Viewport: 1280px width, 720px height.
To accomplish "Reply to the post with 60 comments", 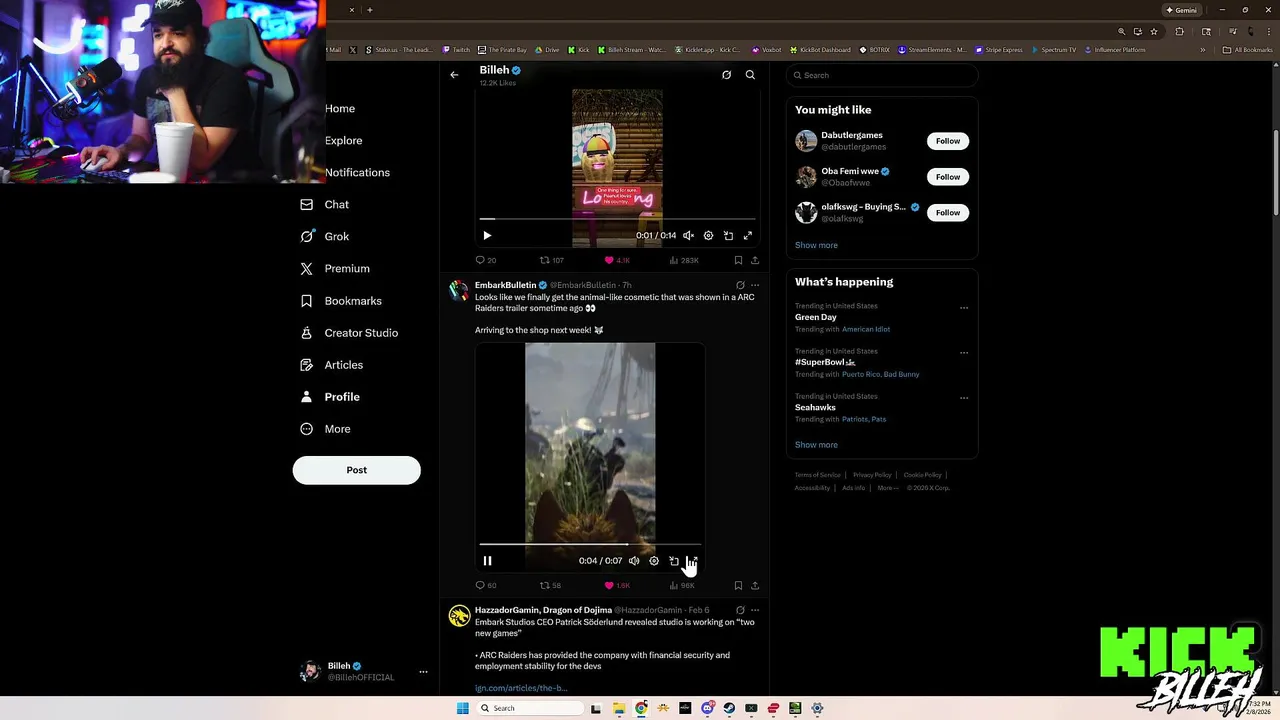I will click(x=486, y=585).
